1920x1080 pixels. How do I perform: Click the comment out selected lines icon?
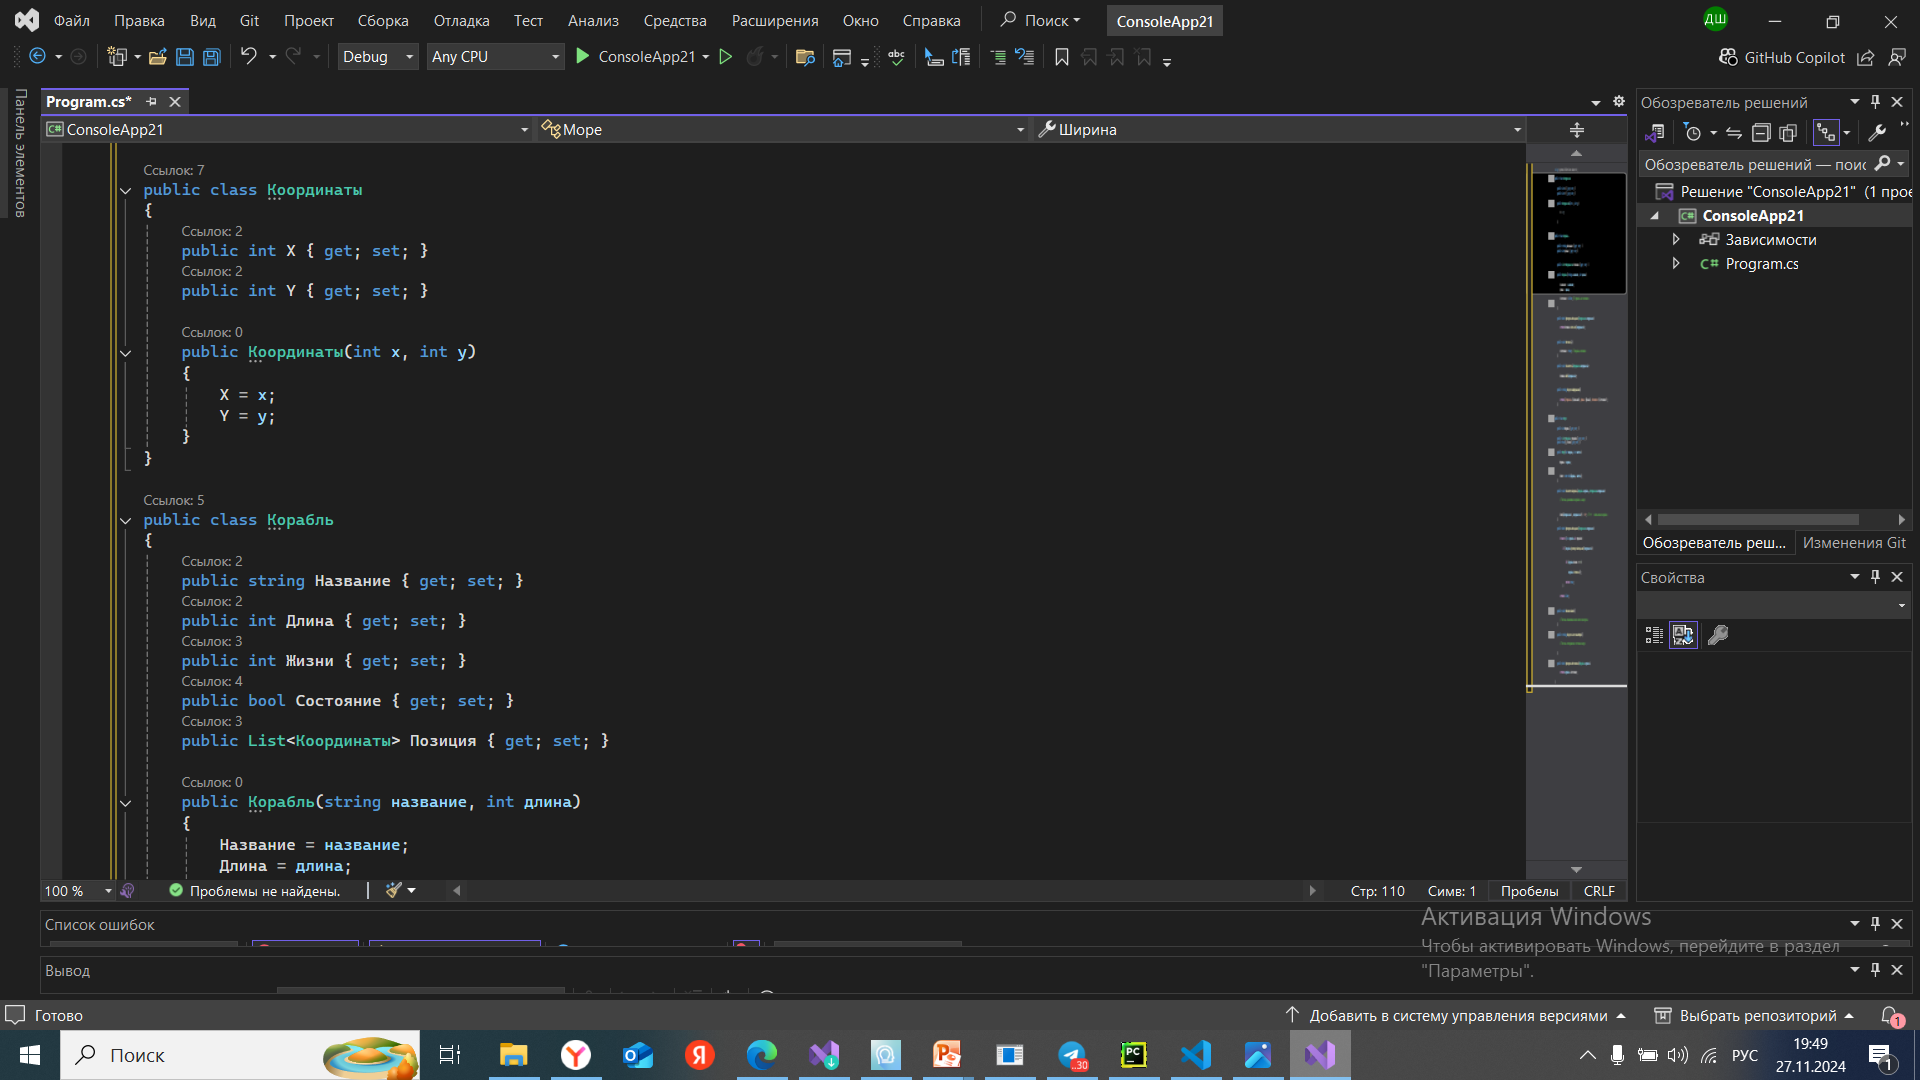(x=998, y=57)
